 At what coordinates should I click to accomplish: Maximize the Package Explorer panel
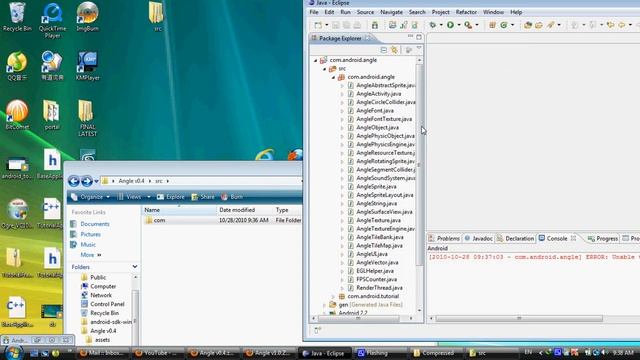tap(419, 37)
